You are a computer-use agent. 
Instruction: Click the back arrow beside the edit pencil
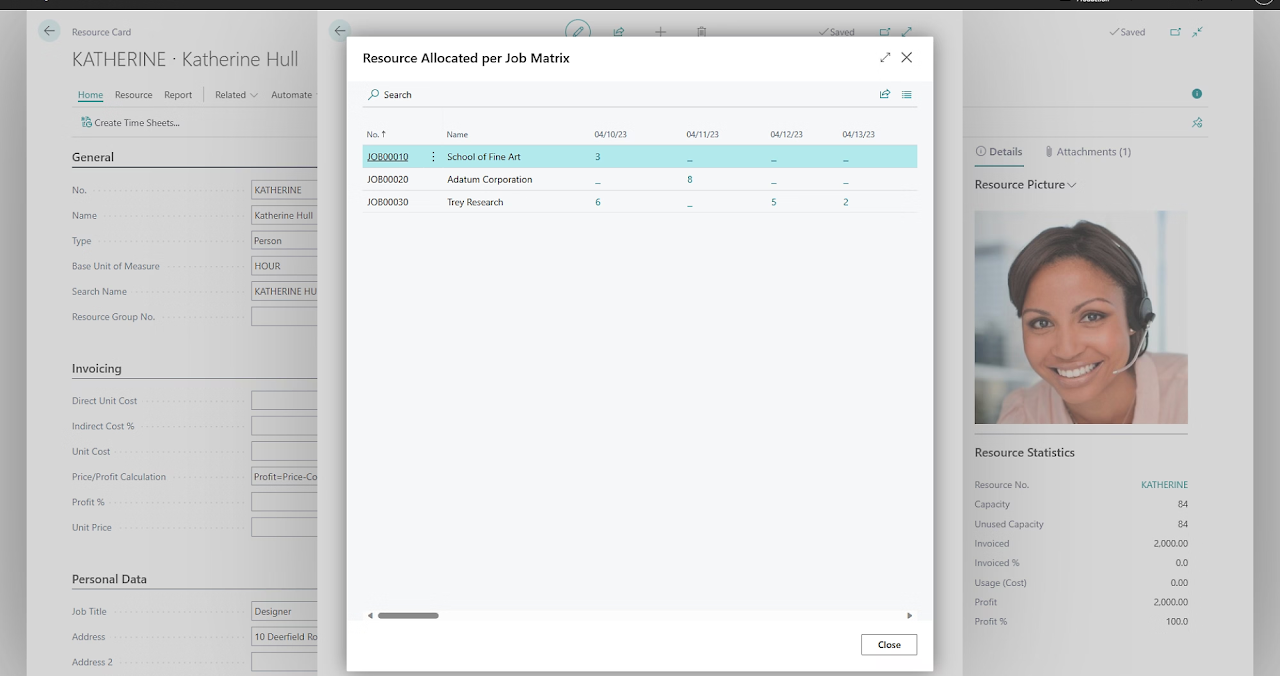point(340,31)
